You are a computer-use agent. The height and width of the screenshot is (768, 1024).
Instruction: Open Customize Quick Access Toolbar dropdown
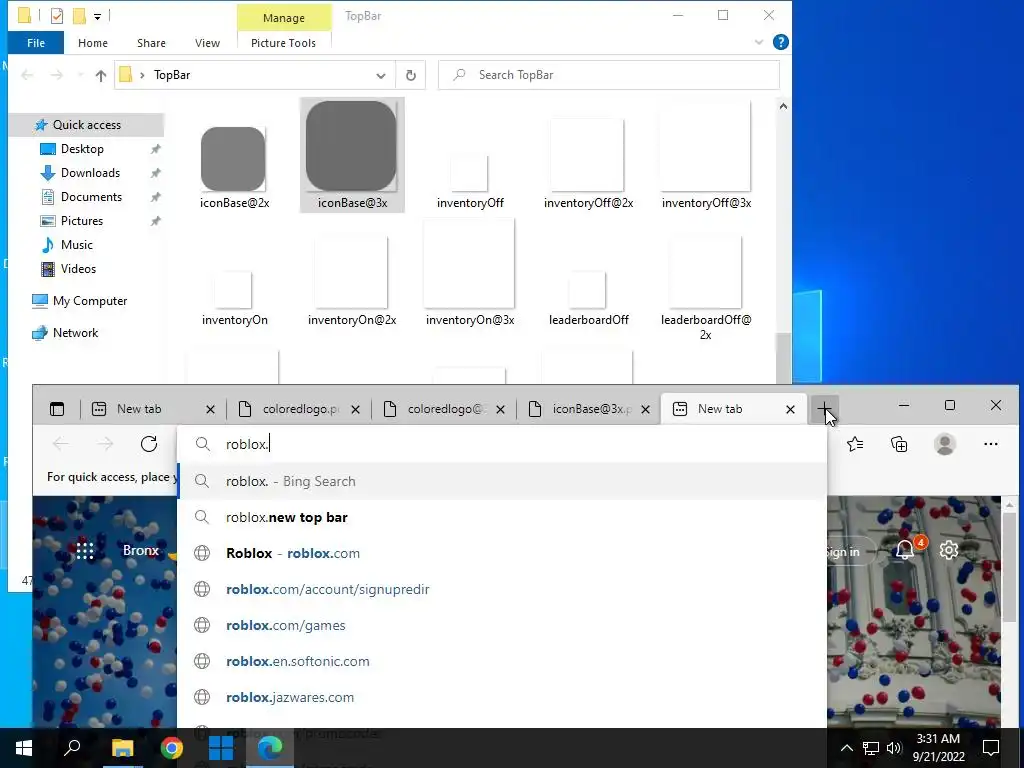pyautogui.click(x=97, y=16)
